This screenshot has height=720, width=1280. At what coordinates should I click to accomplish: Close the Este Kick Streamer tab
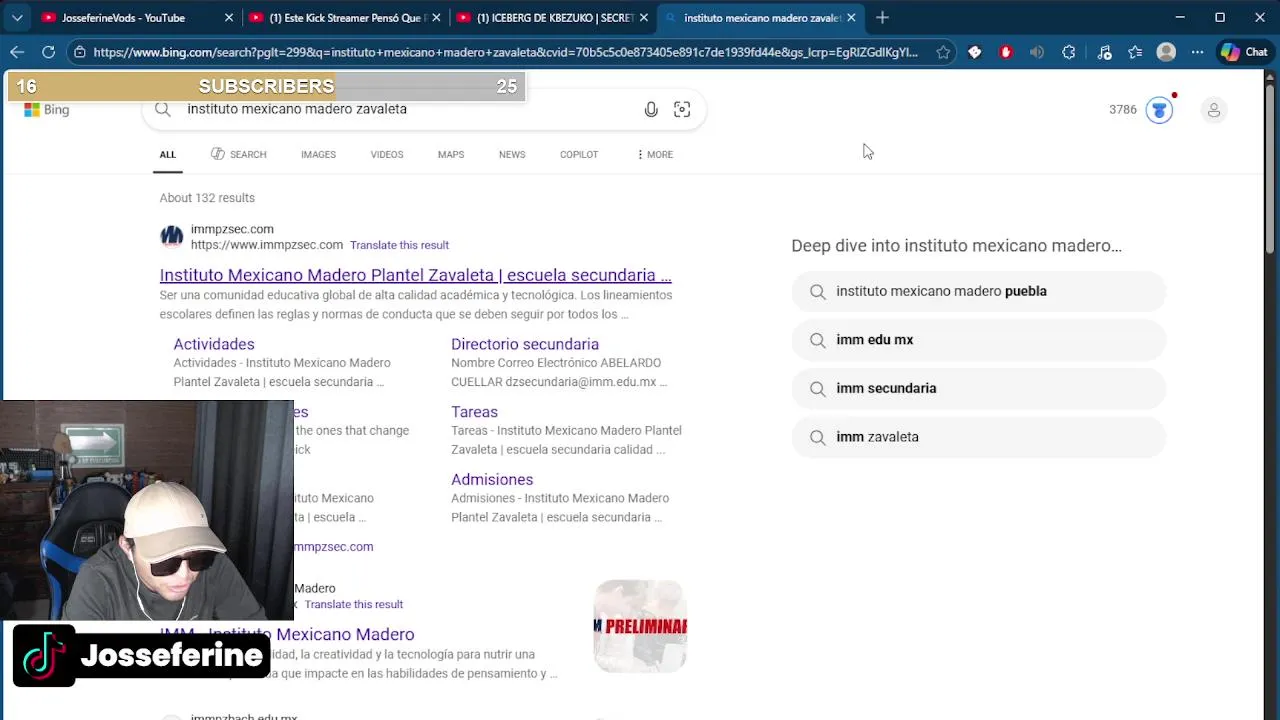(436, 18)
